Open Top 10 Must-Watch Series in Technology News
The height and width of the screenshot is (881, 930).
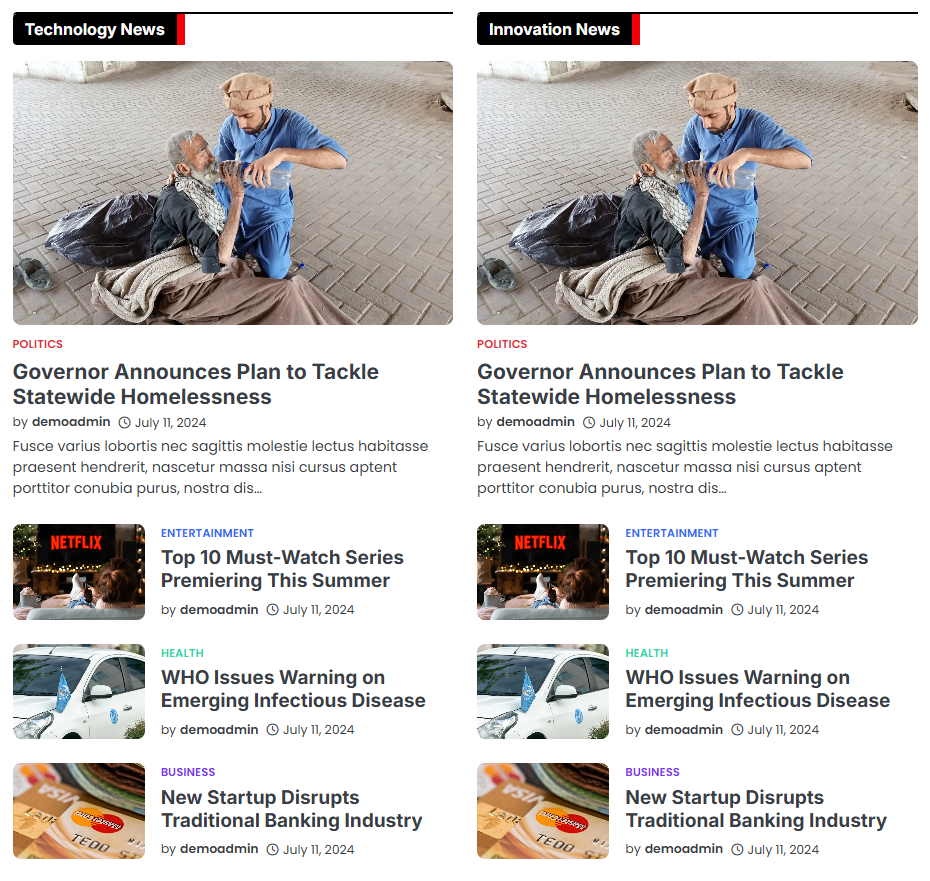click(282, 568)
